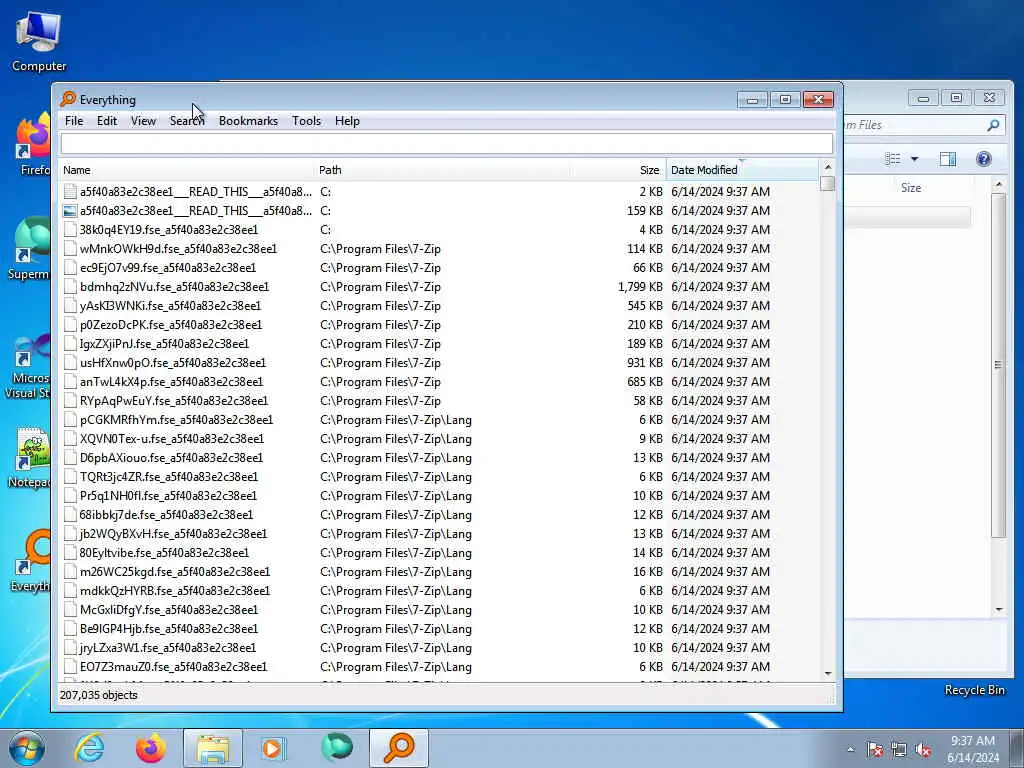The height and width of the screenshot is (768, 1024).
Task: Select file McGxliDfgY.fse_a5f40a83e2c38ee1
Action: click(168, 609)
